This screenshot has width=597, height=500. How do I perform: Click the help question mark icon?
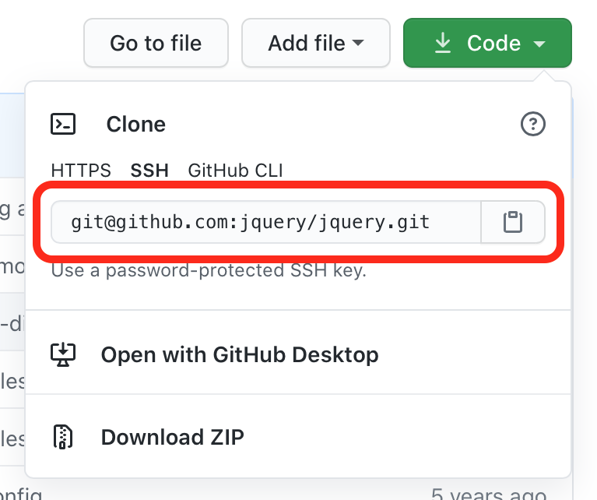pyautogui.click(x=533, y=124)
